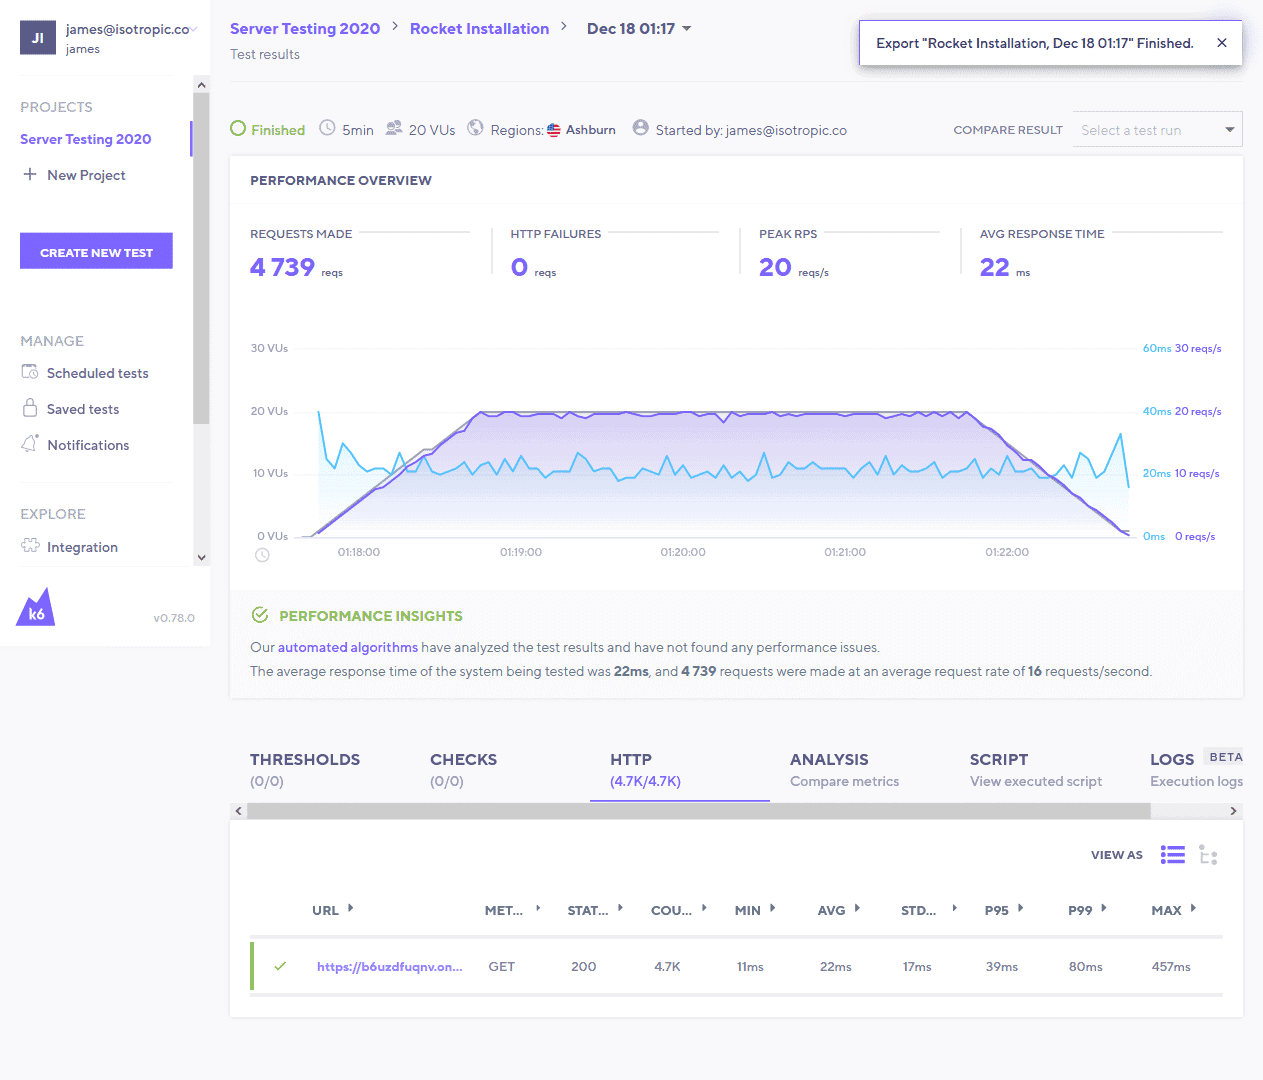Sort by the STD... column
This screenshot has width=1263, height=1080.
pos(929,910)
